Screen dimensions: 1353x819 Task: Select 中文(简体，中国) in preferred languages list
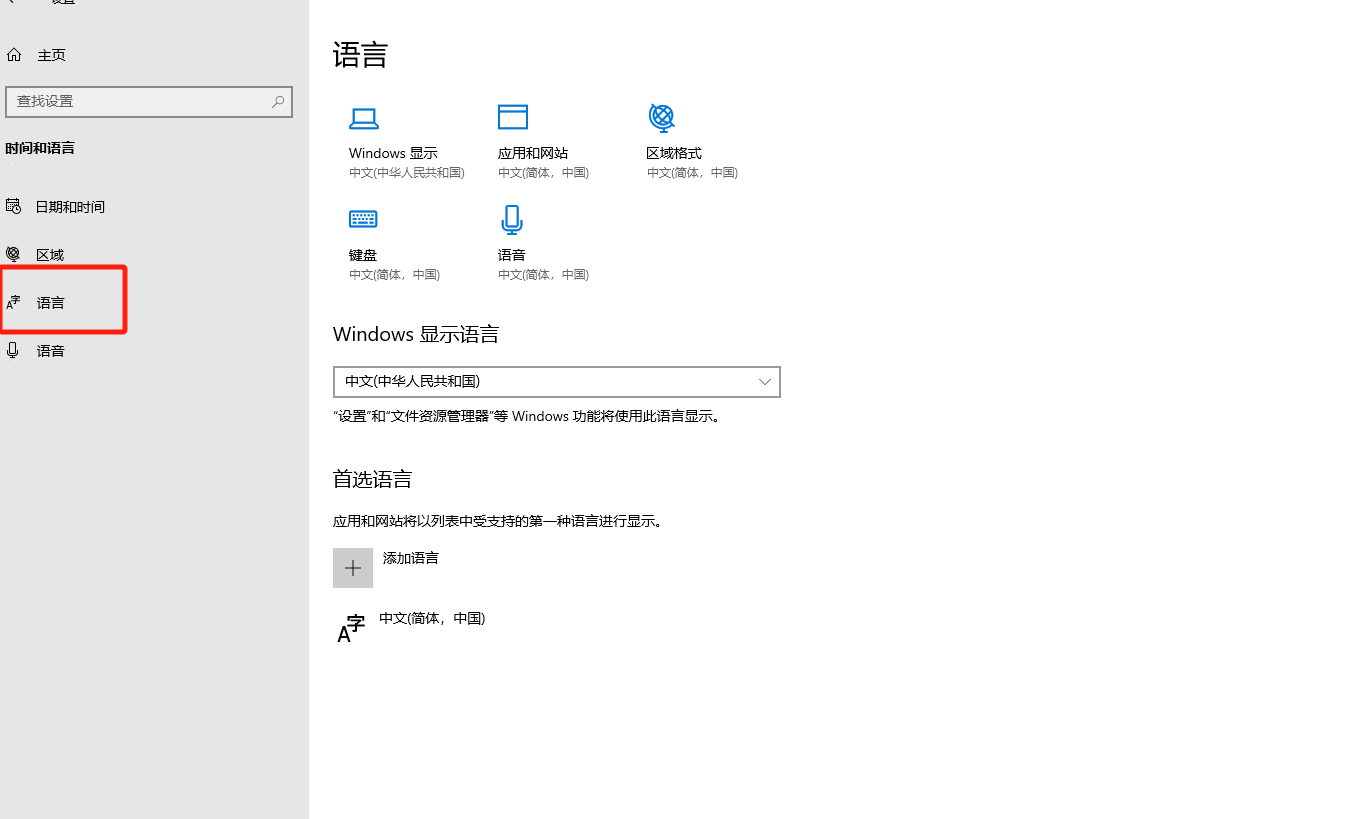(x=432, y=619)
